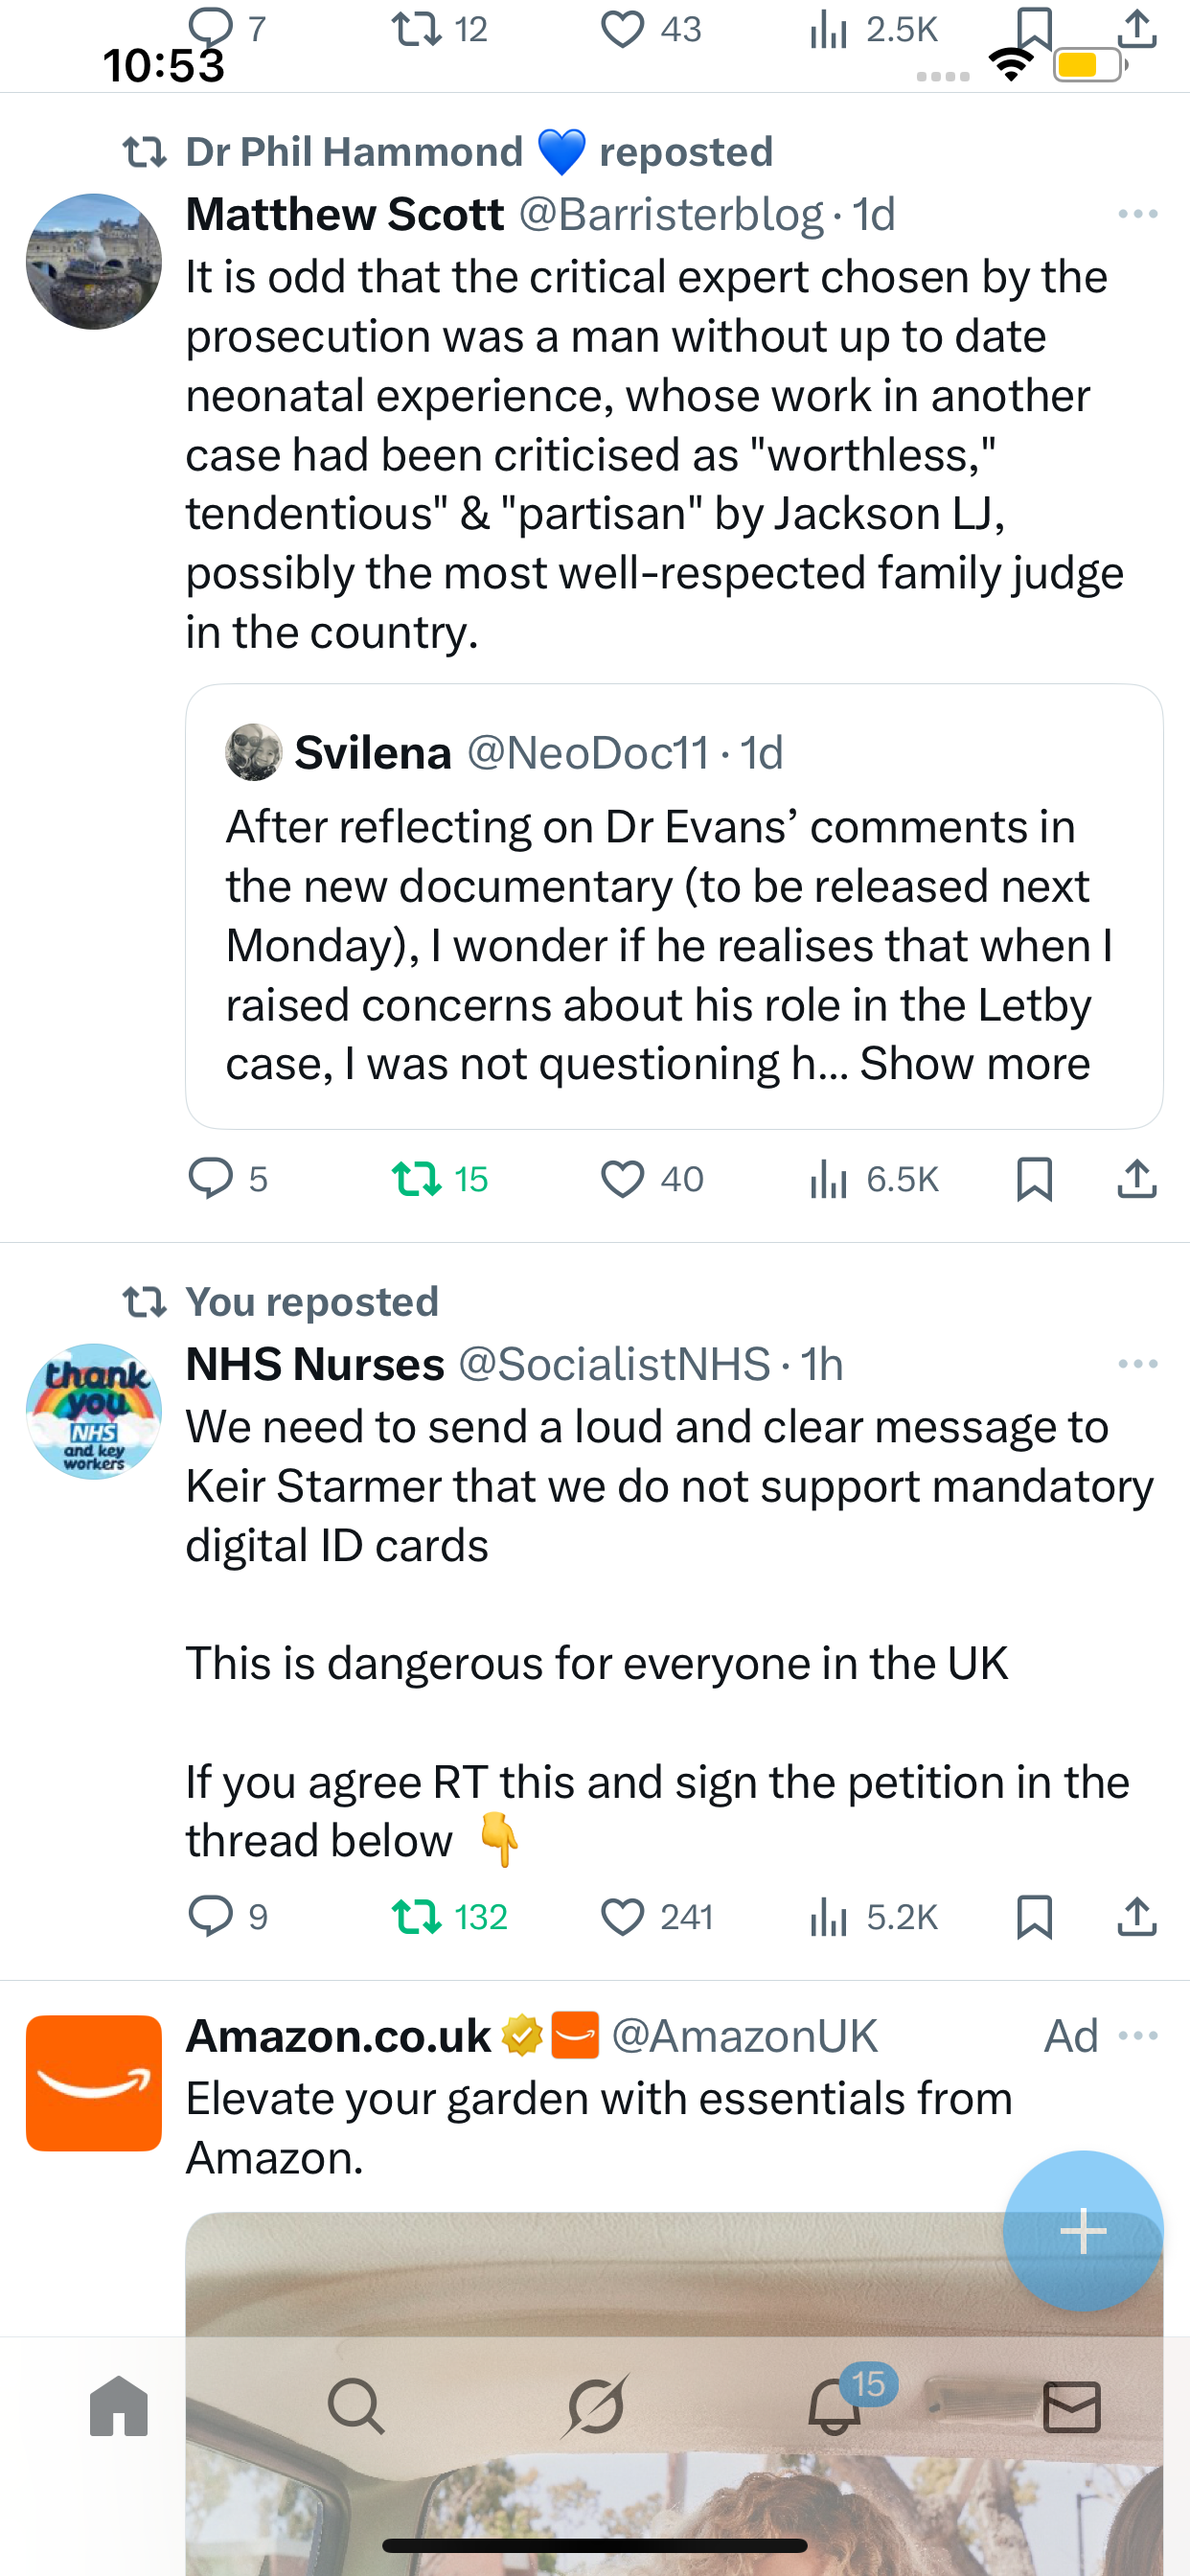Screen dimensions: 1190x2576
Task: Open more options on NHS Nurses post
Action: pos(1137,1364)
